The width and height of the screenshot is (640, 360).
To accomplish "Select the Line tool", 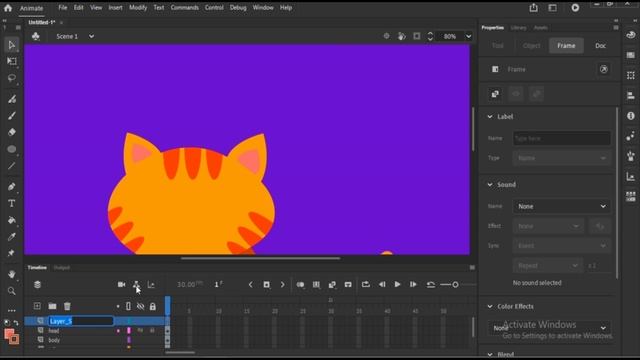I will (11, 166).
